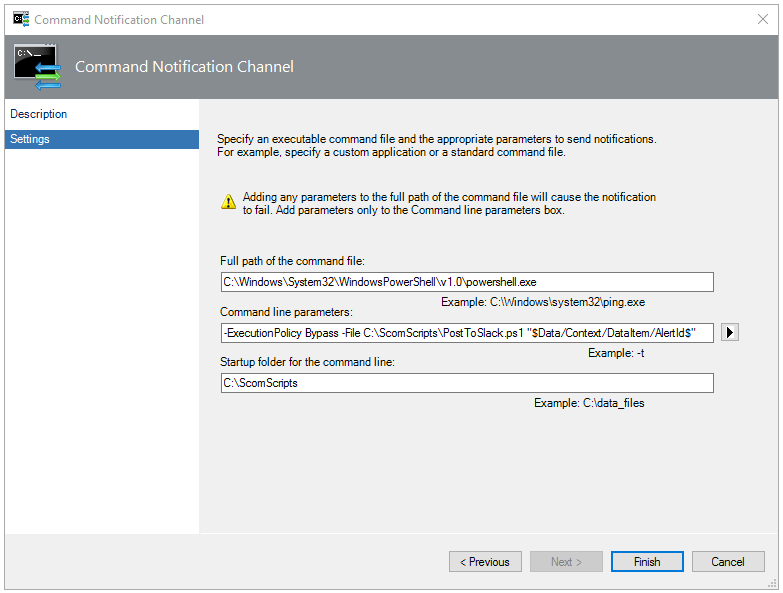Go back with the Previous button

coord(485,562)
